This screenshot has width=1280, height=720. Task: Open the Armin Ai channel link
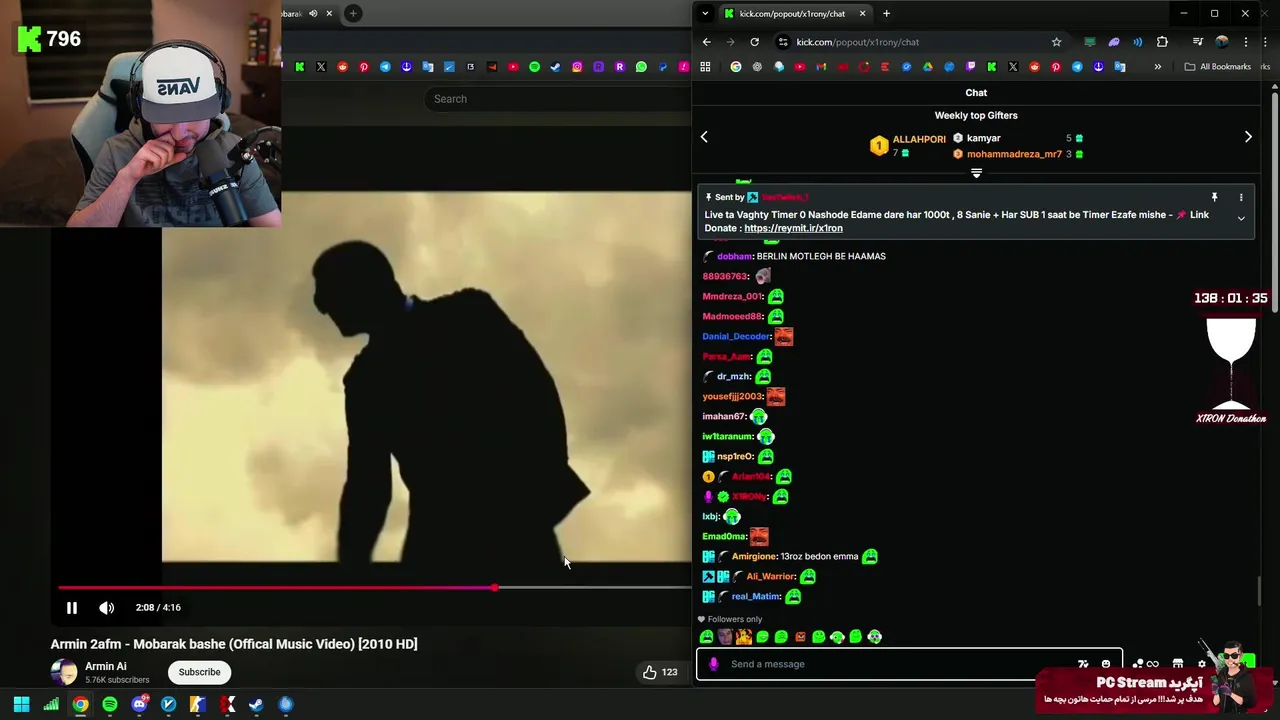coord(106,666)
